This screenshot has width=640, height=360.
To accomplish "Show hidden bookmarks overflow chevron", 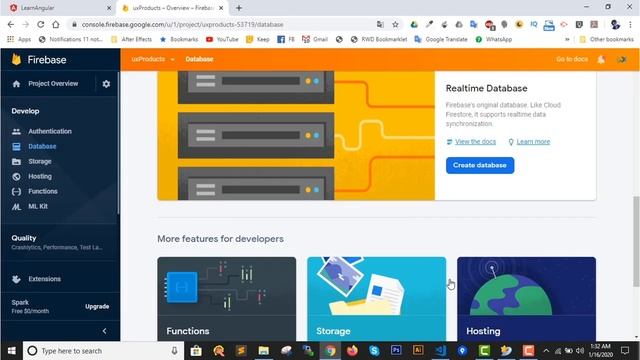I will pyautogui.click(x=567, y=39).
